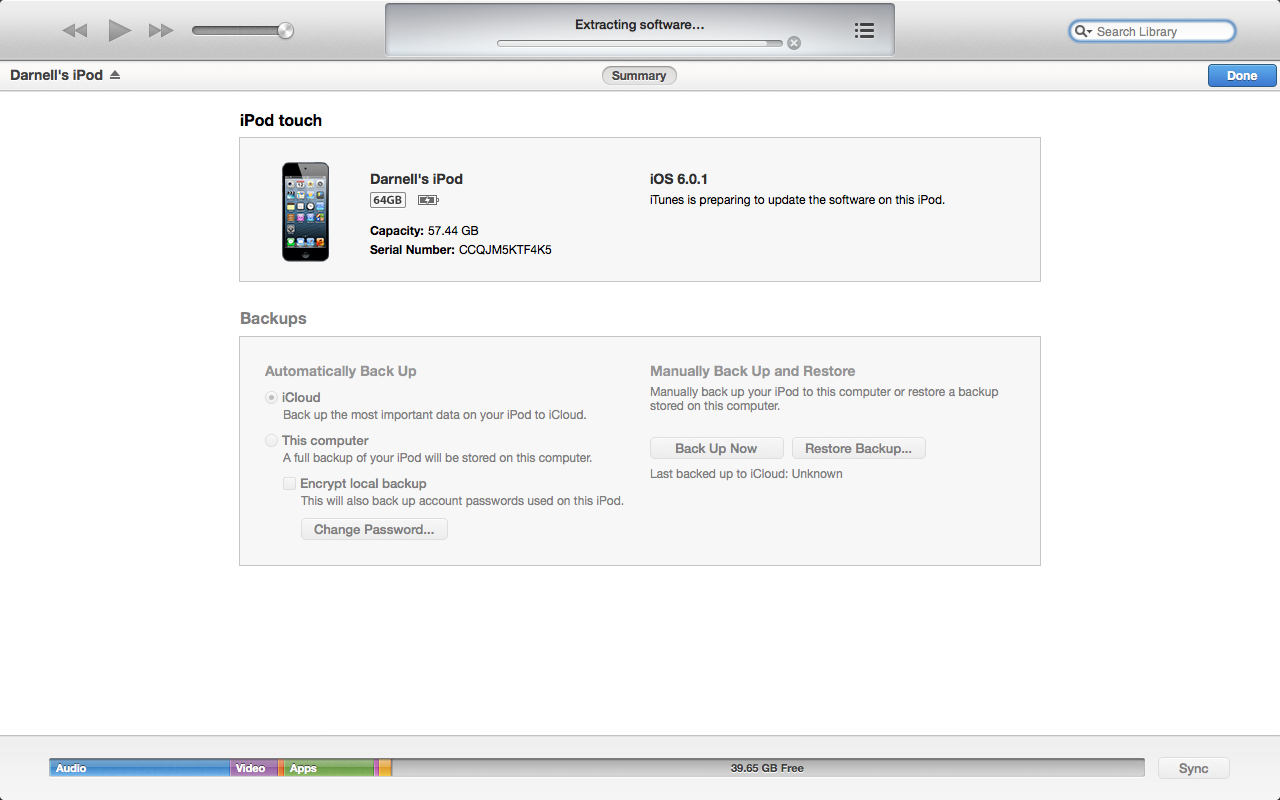Click Darnell's iPod name in header bar

(x=56, y=75)
